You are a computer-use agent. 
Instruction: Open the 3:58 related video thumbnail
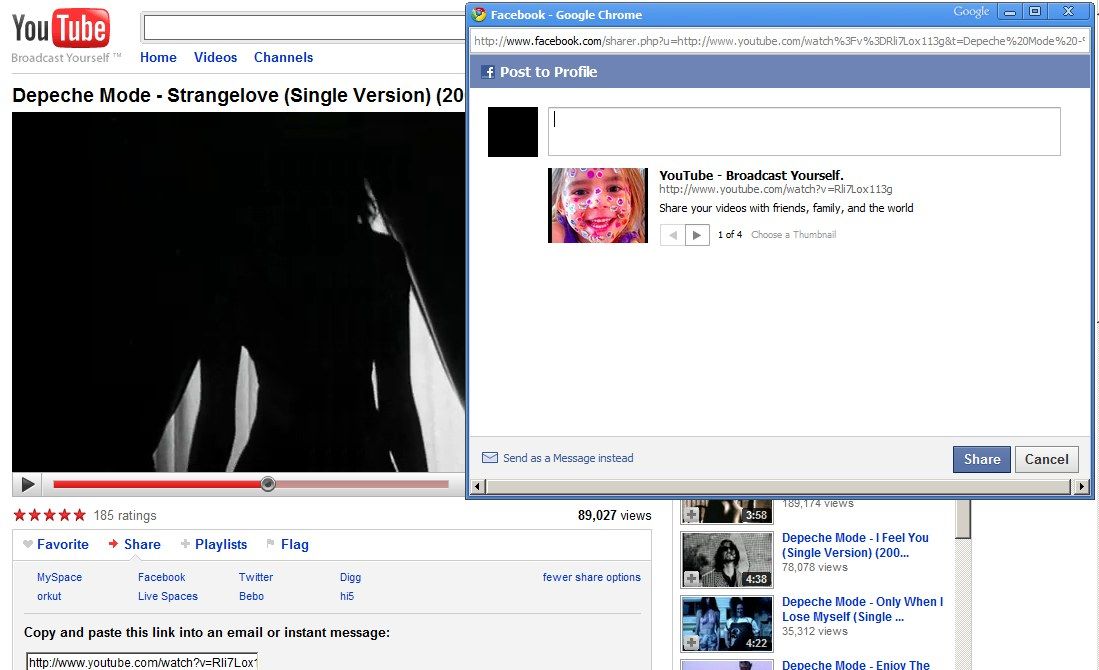[x=727, y=512]
